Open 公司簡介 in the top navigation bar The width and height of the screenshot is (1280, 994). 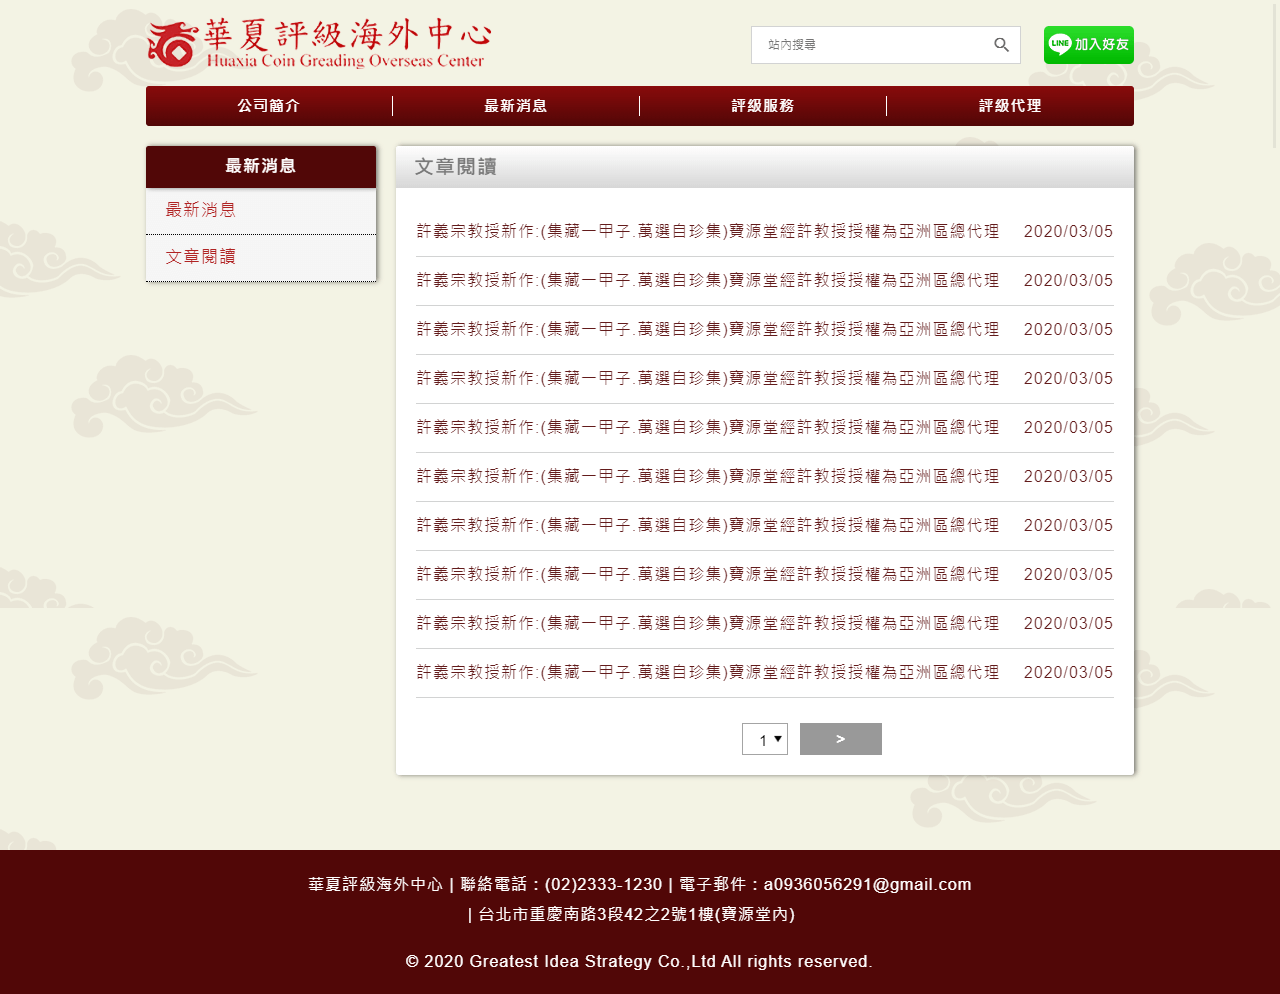coord(269,106)
